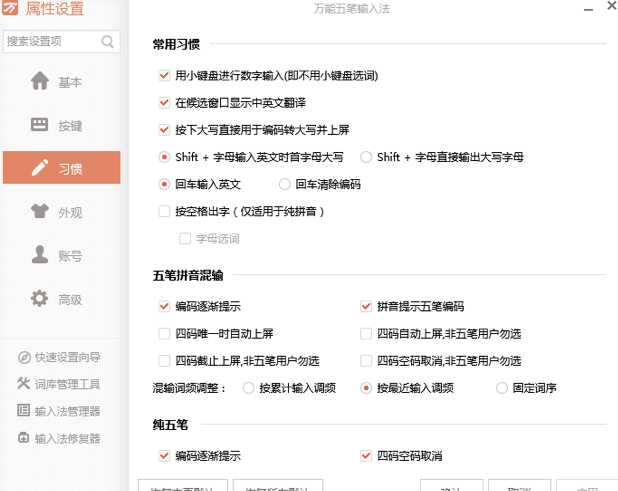The height and width of the screenshot is (491, 618).
Task: Open 输入法修复器 link
Action: click(x=67, y=438)
